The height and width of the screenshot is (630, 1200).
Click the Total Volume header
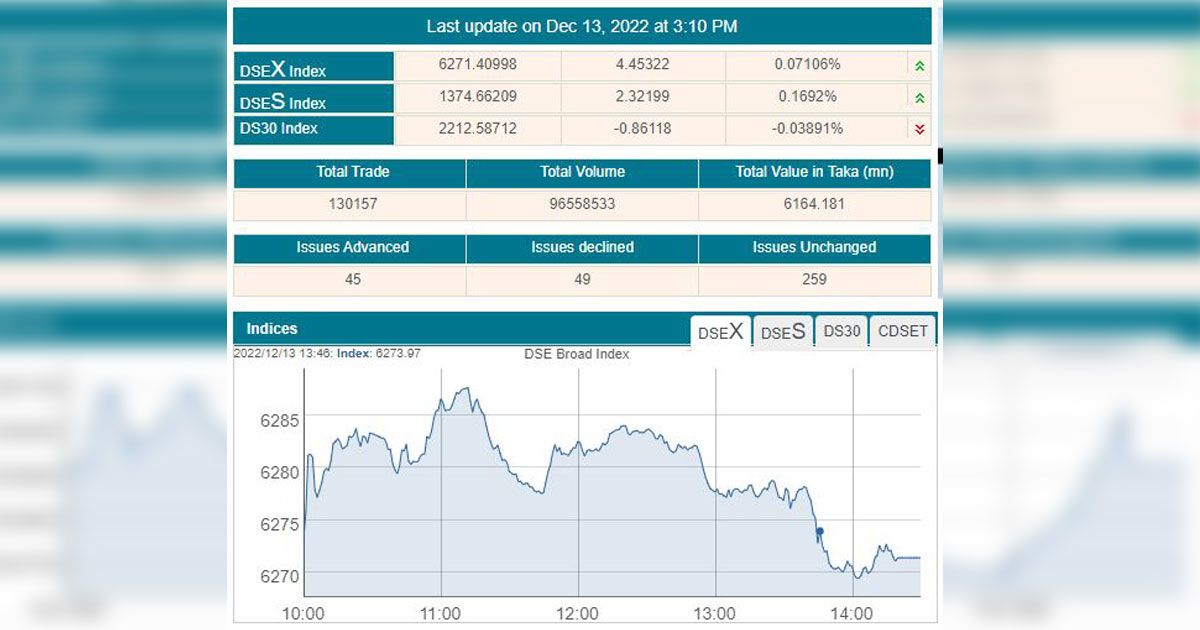tap(583, 172)
